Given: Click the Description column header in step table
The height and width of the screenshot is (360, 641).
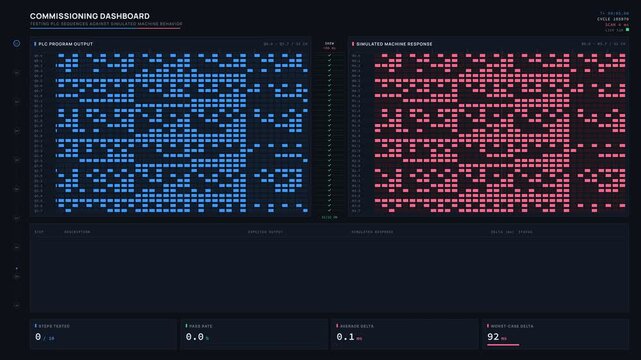Looking at the screenshot, I should click(77, 232).
